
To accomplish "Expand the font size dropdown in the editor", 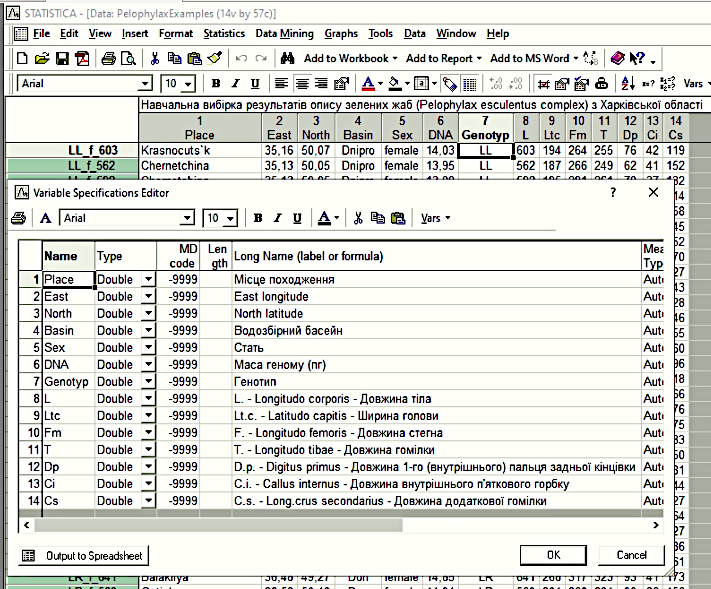I will 230,218.
